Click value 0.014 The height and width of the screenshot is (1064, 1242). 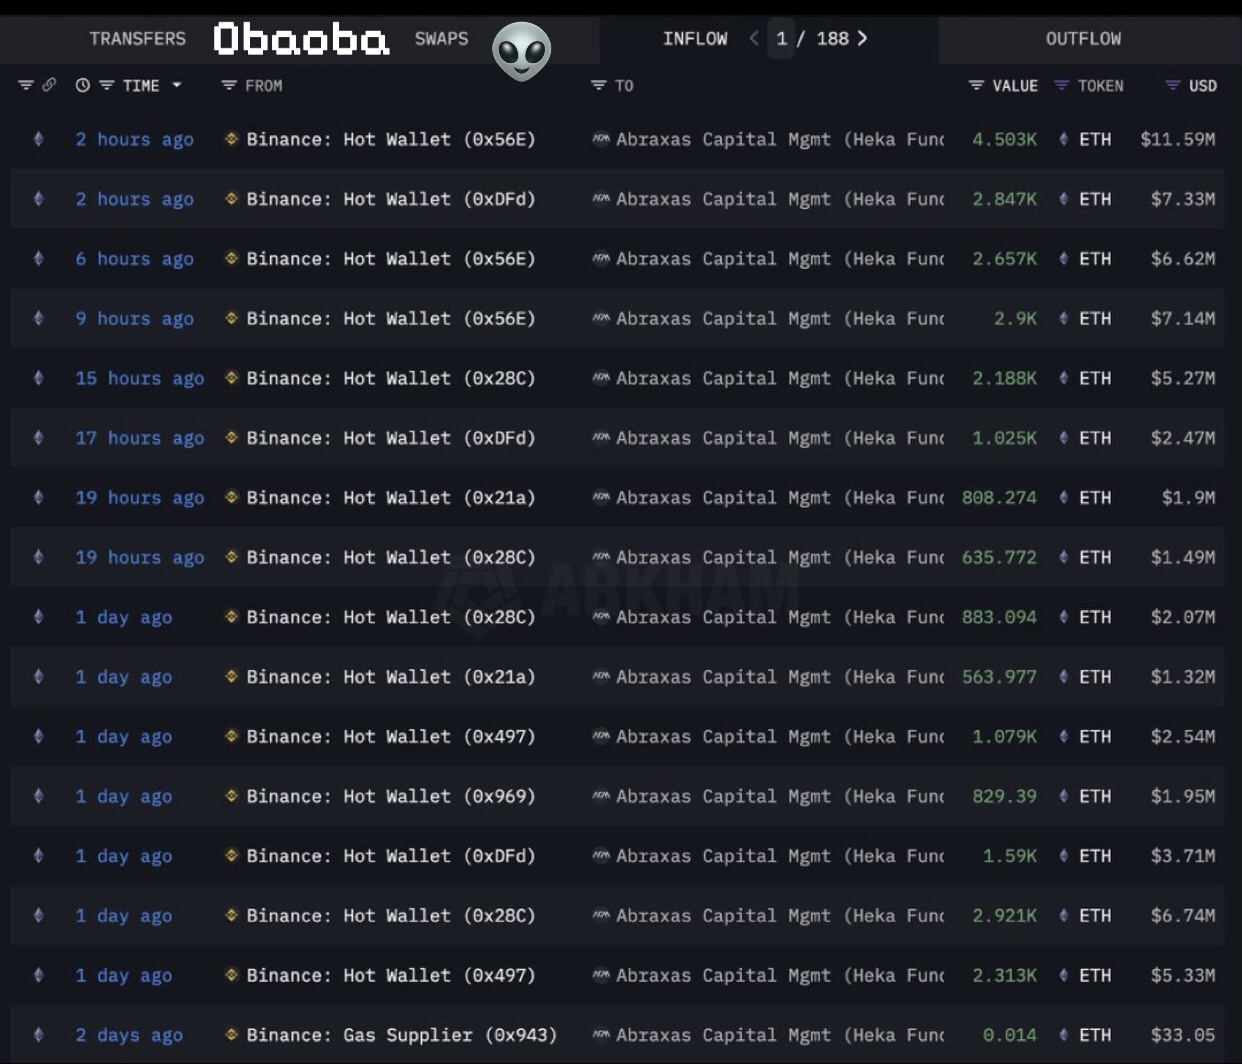click(1010, 1035)
